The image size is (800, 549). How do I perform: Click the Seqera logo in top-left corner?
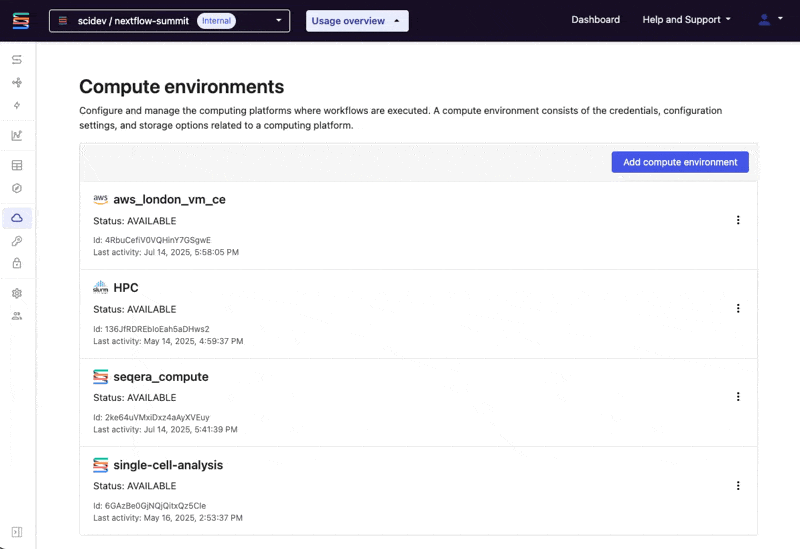20,20
